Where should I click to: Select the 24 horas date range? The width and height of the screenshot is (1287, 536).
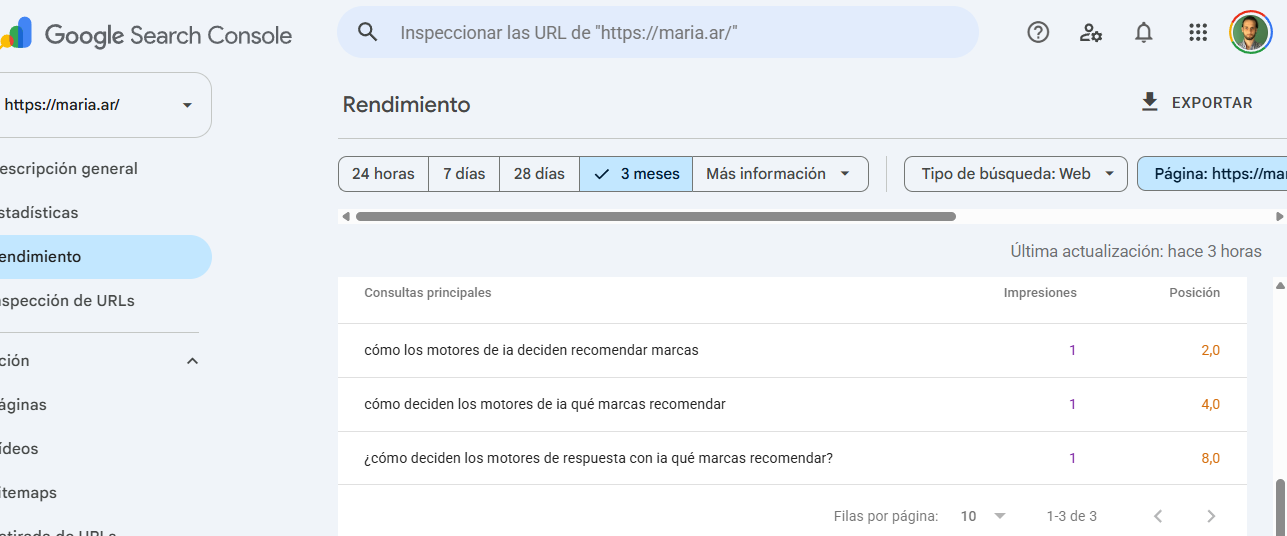383,174
